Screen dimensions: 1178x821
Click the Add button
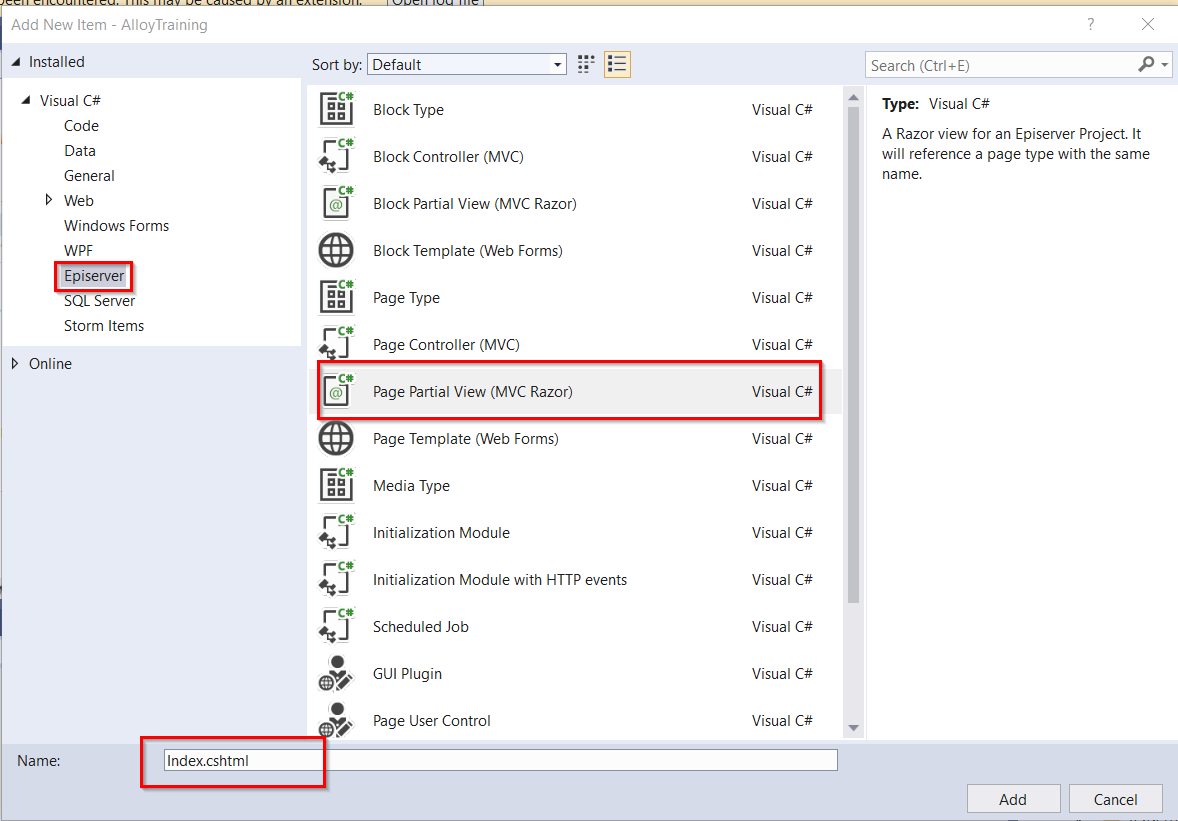(x=1012, y=799)
